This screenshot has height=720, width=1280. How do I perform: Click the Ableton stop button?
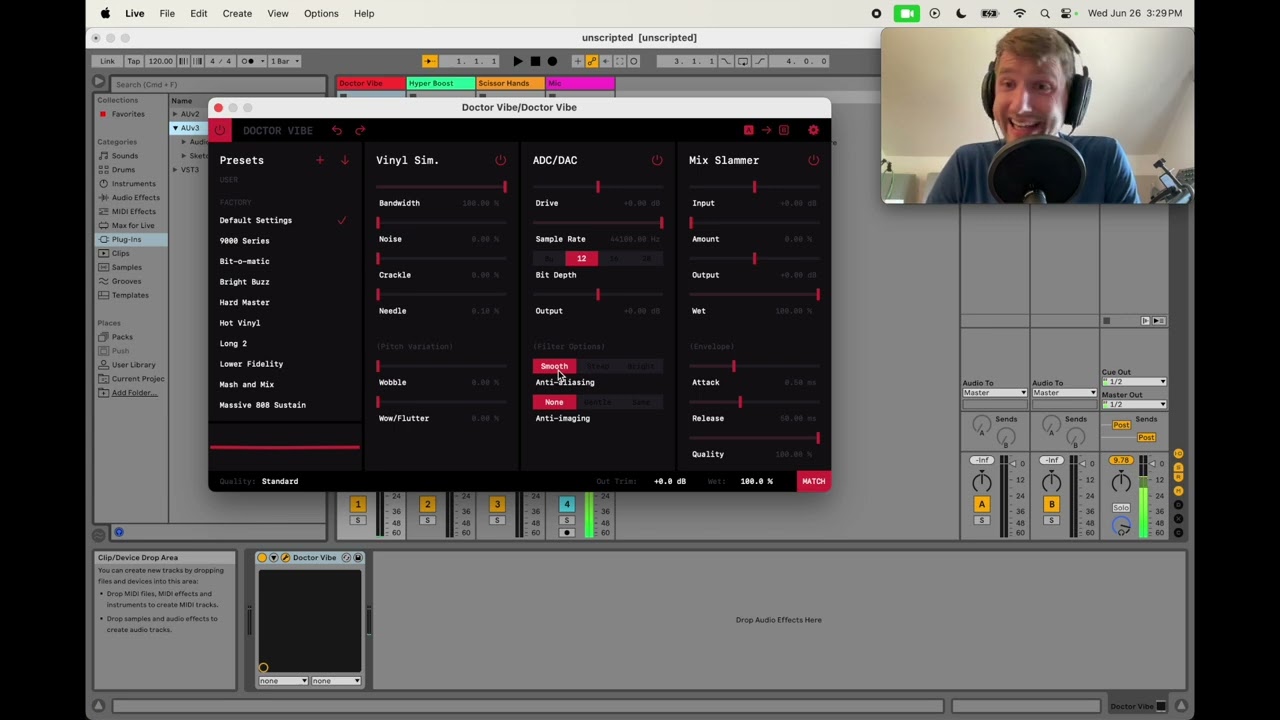[535, 61]
